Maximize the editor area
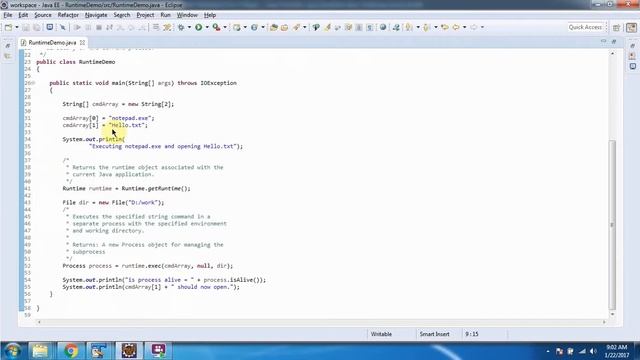 point(614,42)
